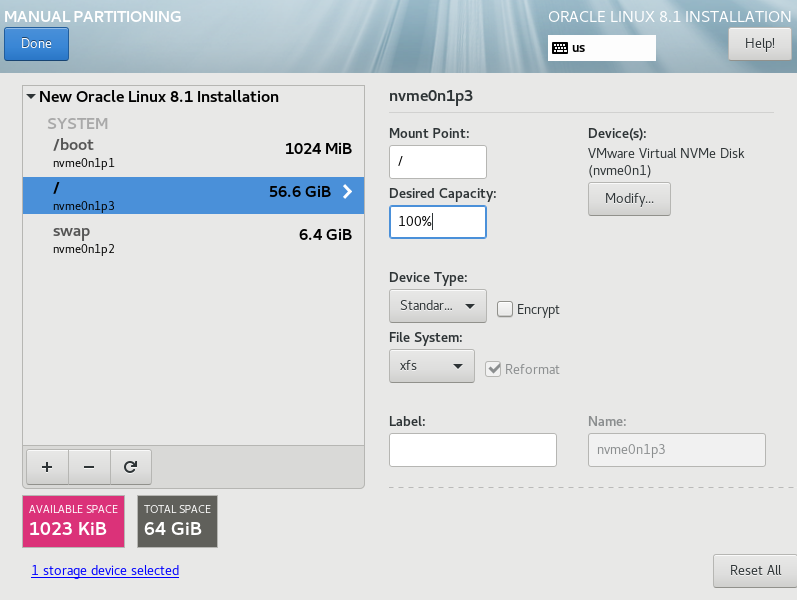Click the ORACLE LINUX 8.1 INSTALLATION title

[x=669, y=16]
